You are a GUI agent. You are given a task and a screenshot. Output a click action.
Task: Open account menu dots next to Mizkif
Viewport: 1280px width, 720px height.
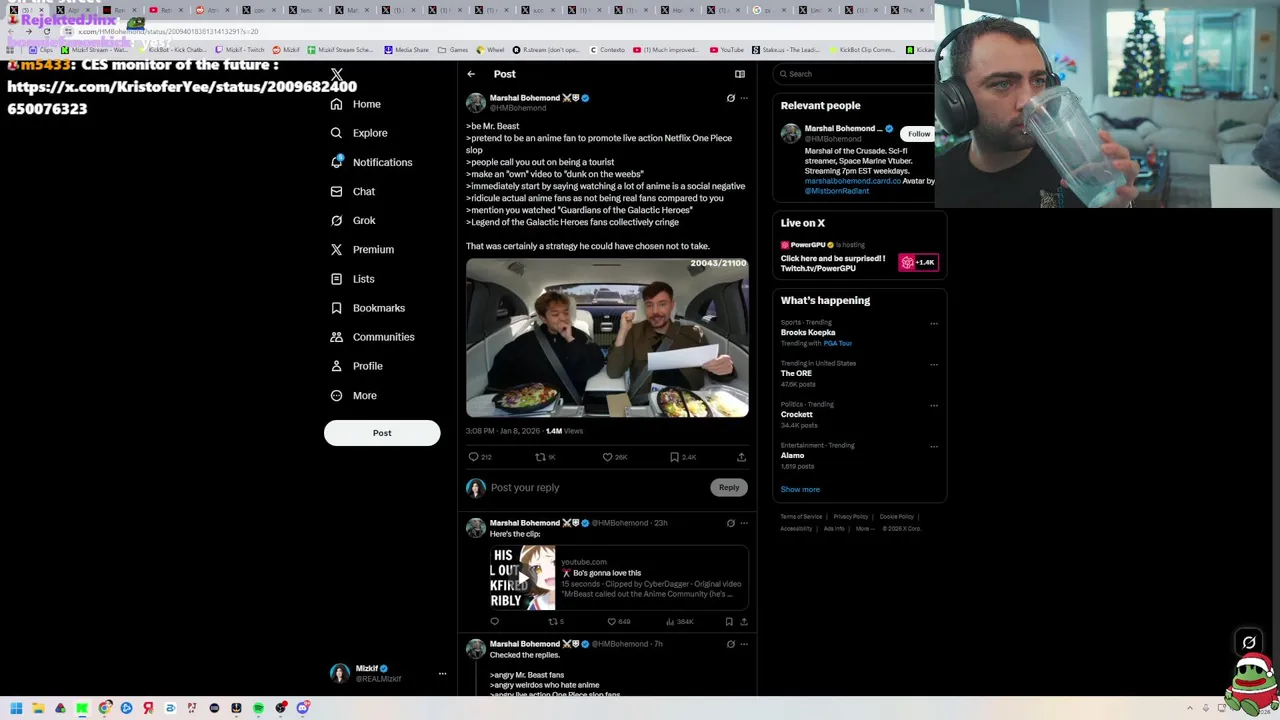coord(442,674)
